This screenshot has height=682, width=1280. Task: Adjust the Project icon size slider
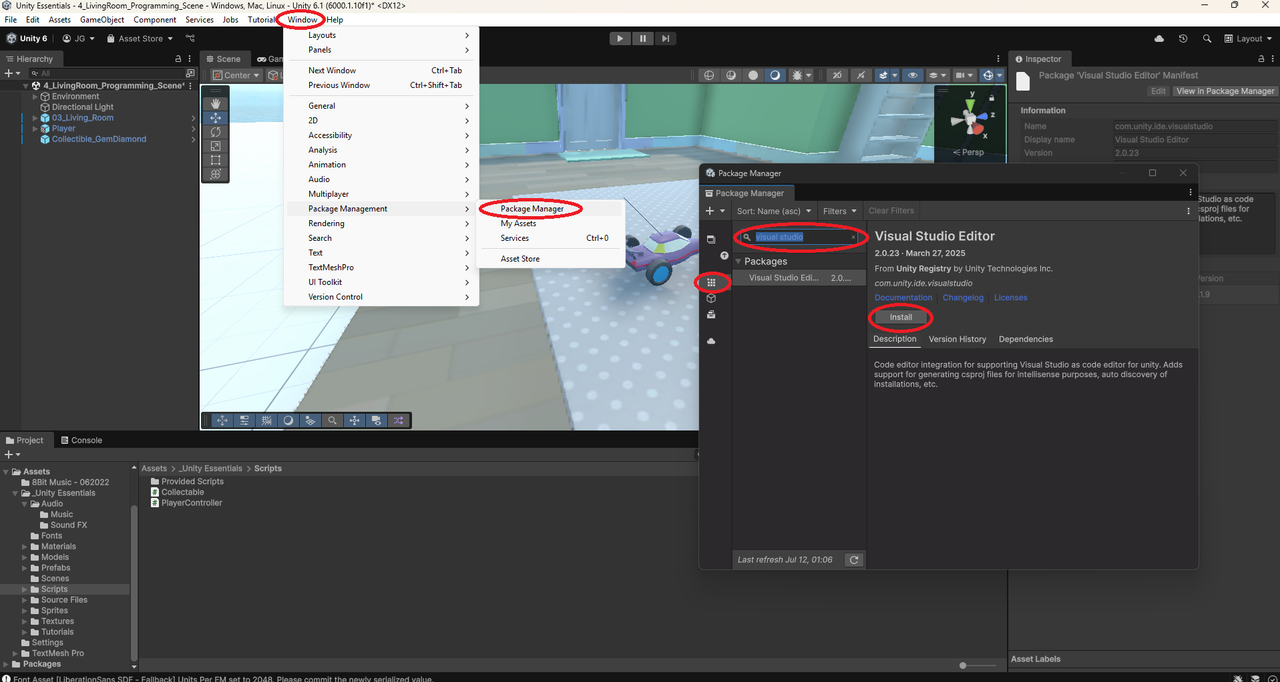coord(963,665)
